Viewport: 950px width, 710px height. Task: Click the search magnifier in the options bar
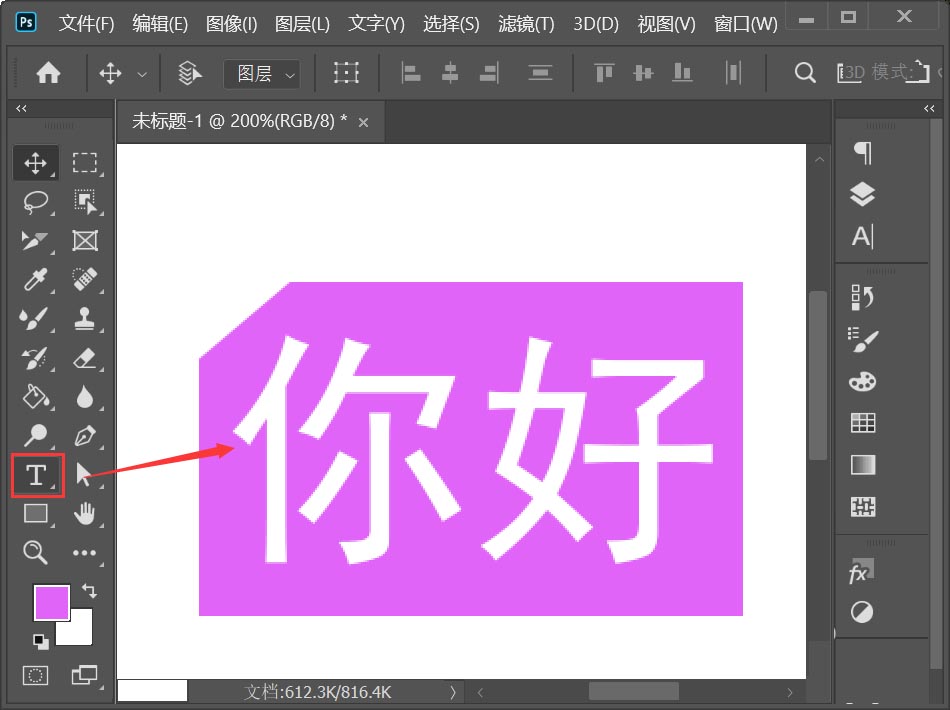804,72
